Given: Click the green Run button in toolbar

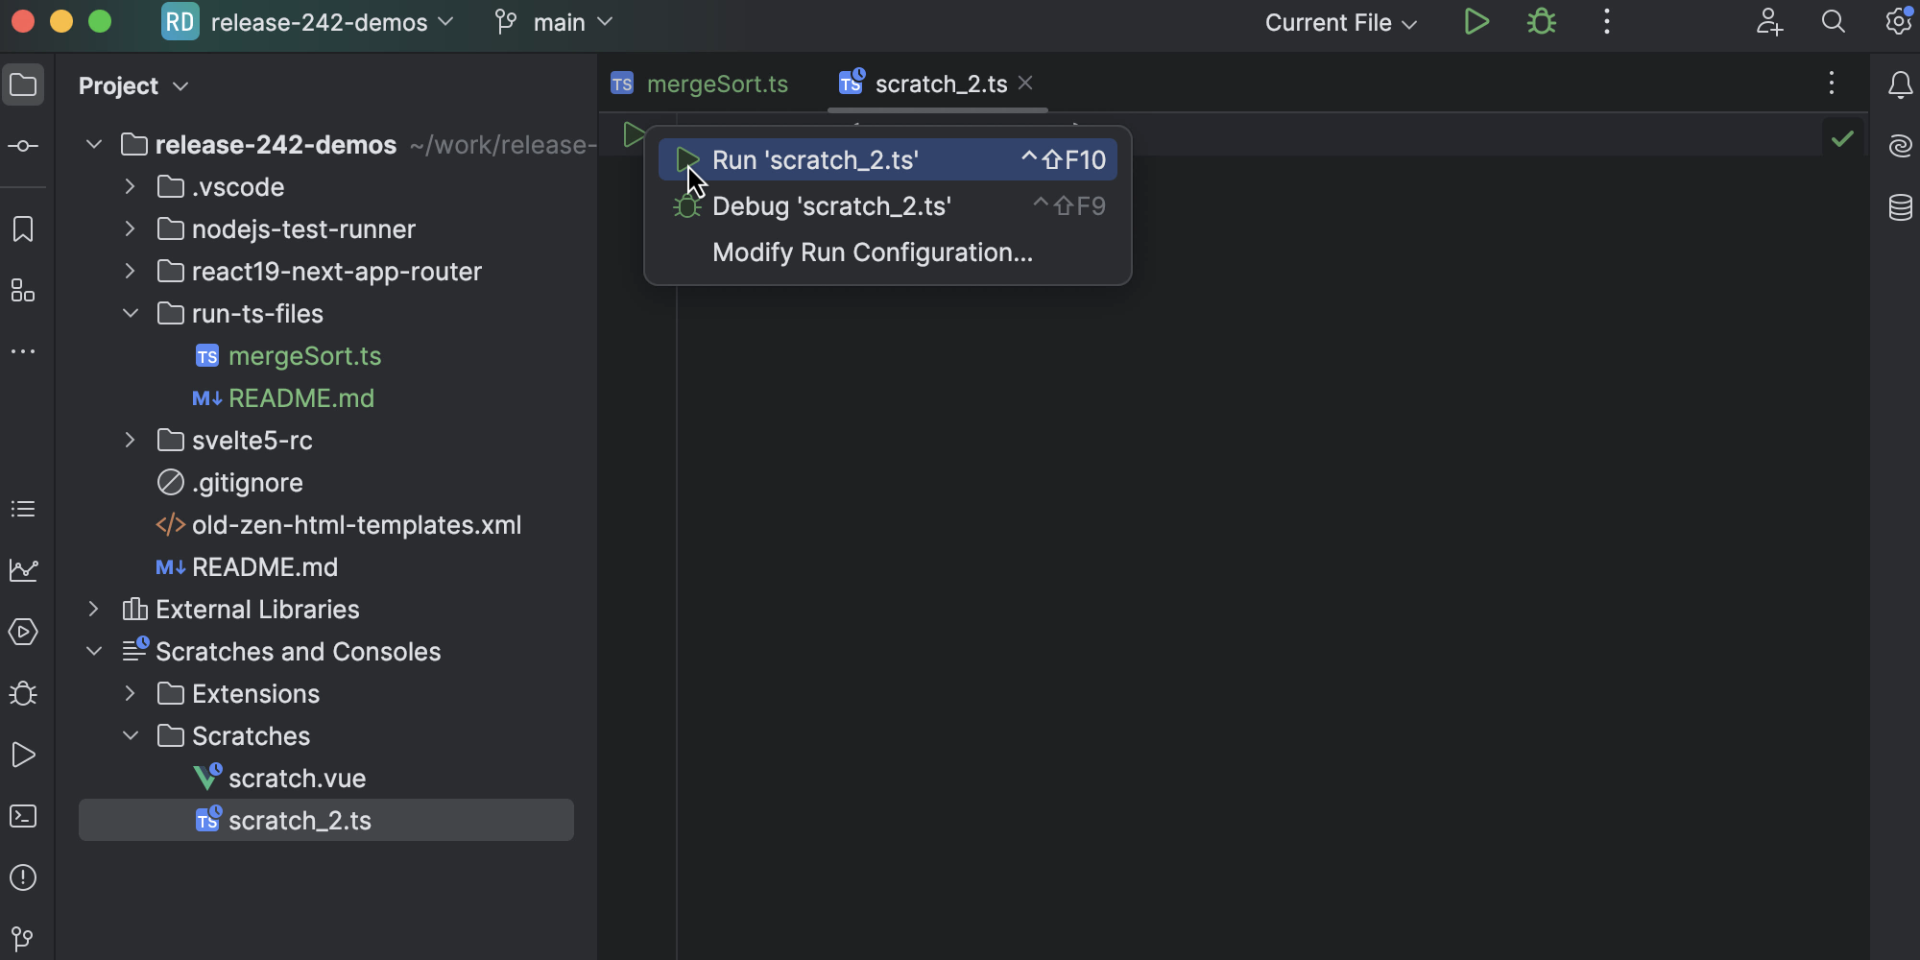Looking at the screenshot, I should 1476,22.
